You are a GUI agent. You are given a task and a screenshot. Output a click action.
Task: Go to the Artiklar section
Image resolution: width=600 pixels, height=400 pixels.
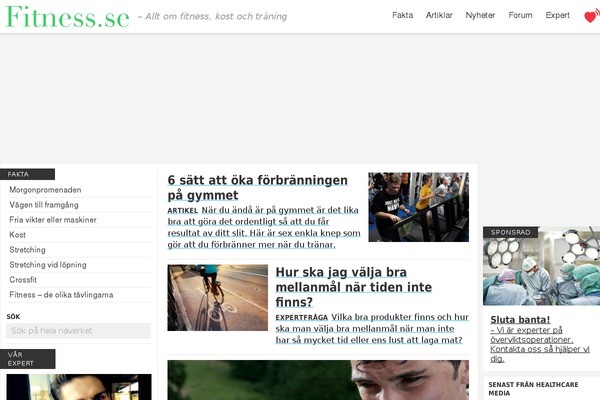coord(439,15)
